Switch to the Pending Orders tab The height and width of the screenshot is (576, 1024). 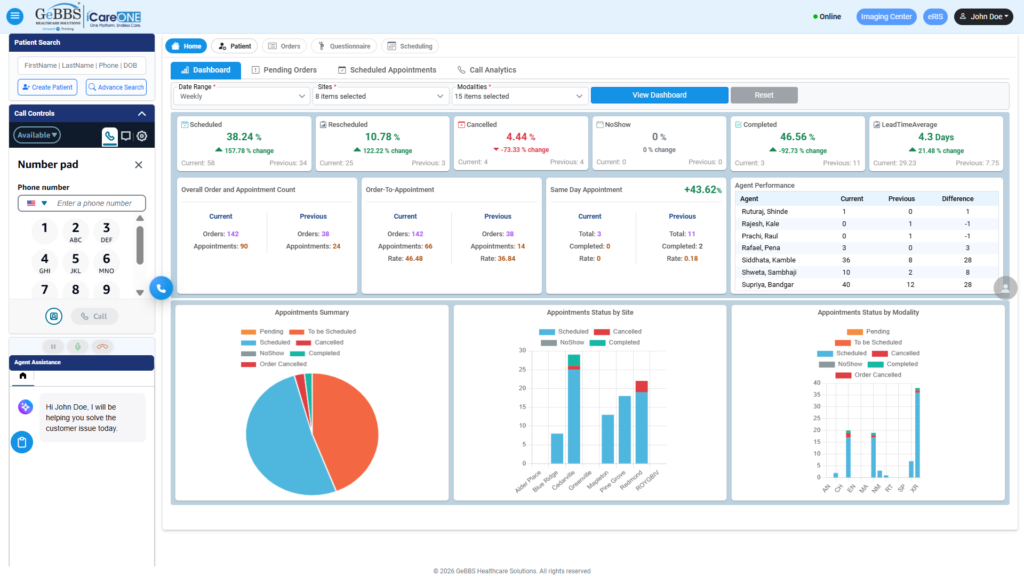[x=284, y=70]
